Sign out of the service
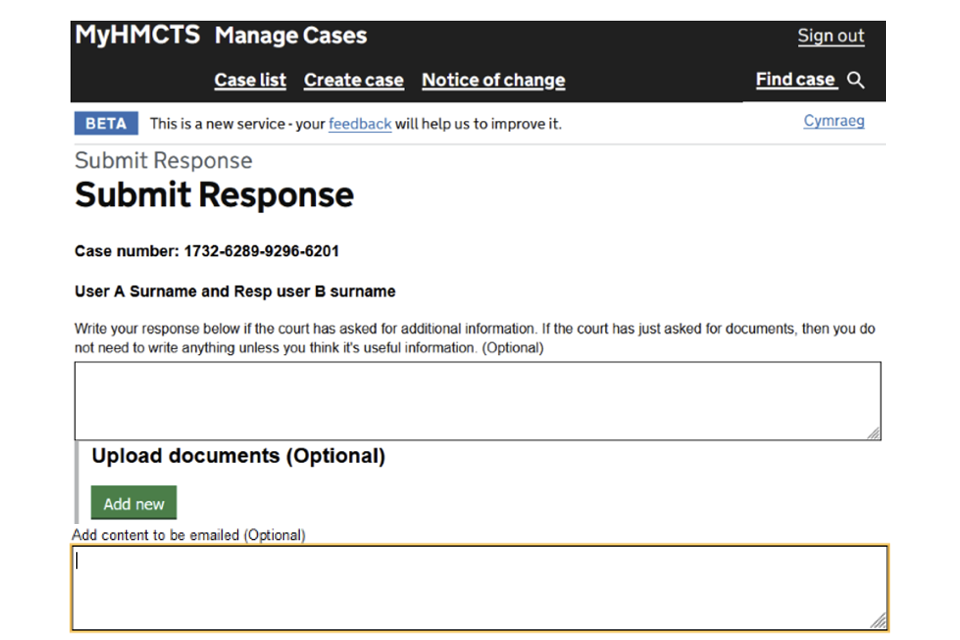Screen dimensions: 960x640 pyautogui.click(x=830, y=36)
